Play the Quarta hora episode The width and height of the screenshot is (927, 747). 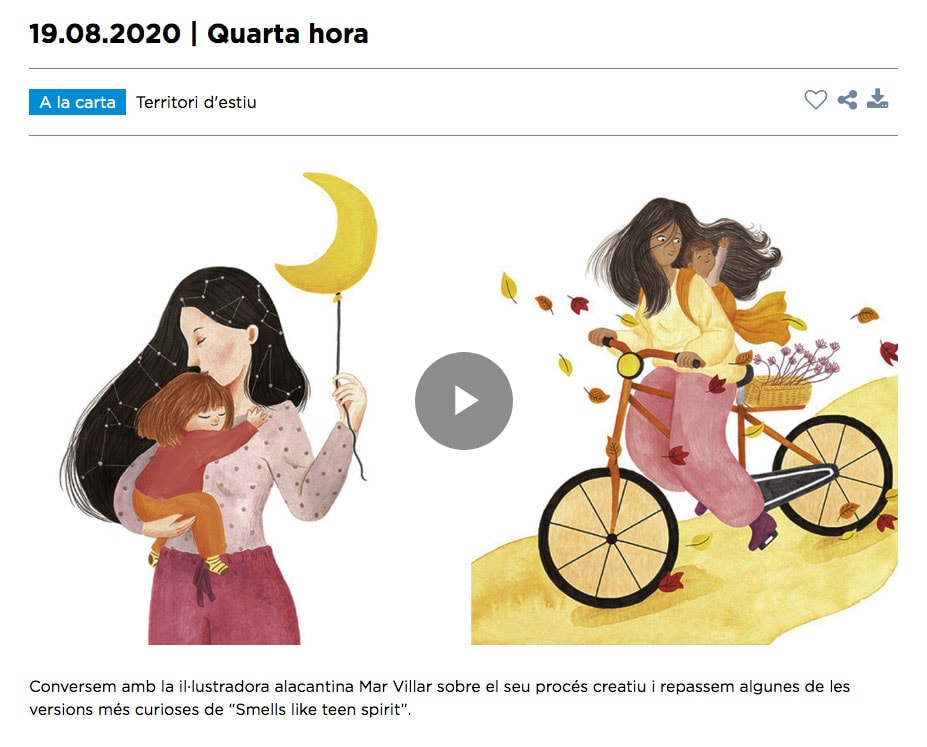(x=464, y=401)
